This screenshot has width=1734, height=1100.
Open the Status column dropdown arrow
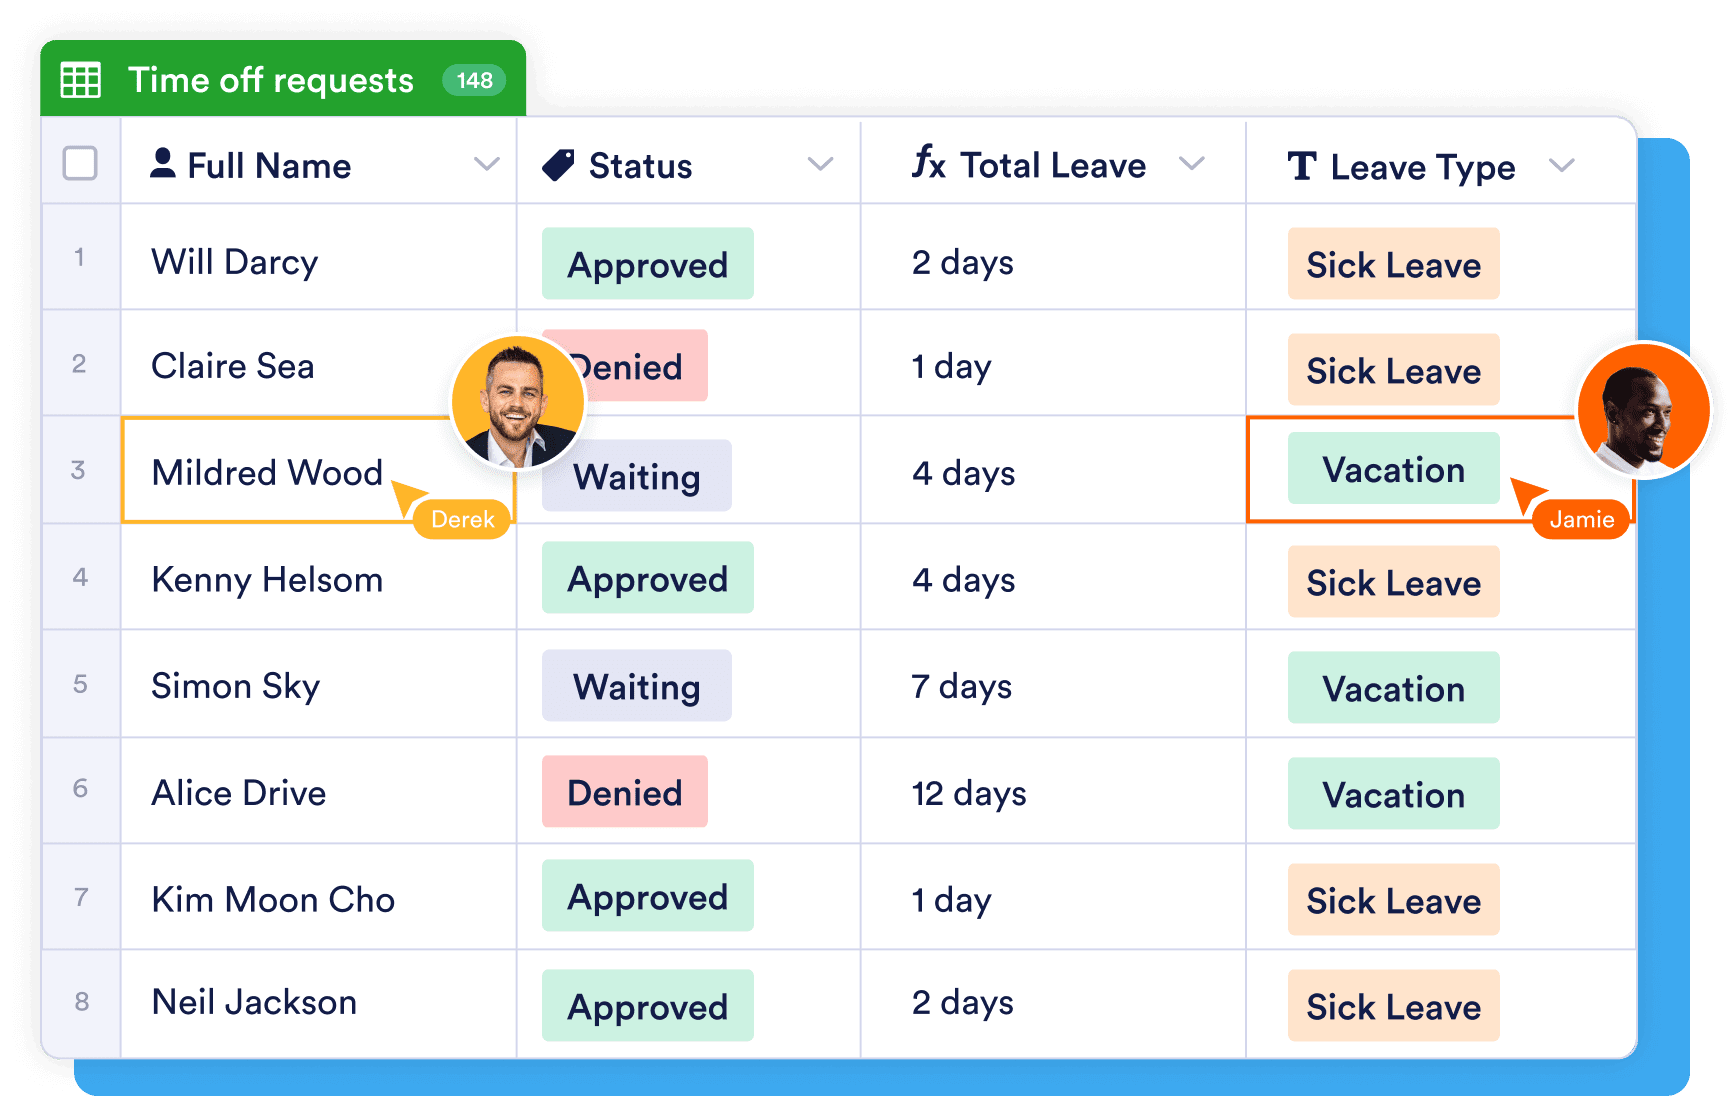[820, 164]
